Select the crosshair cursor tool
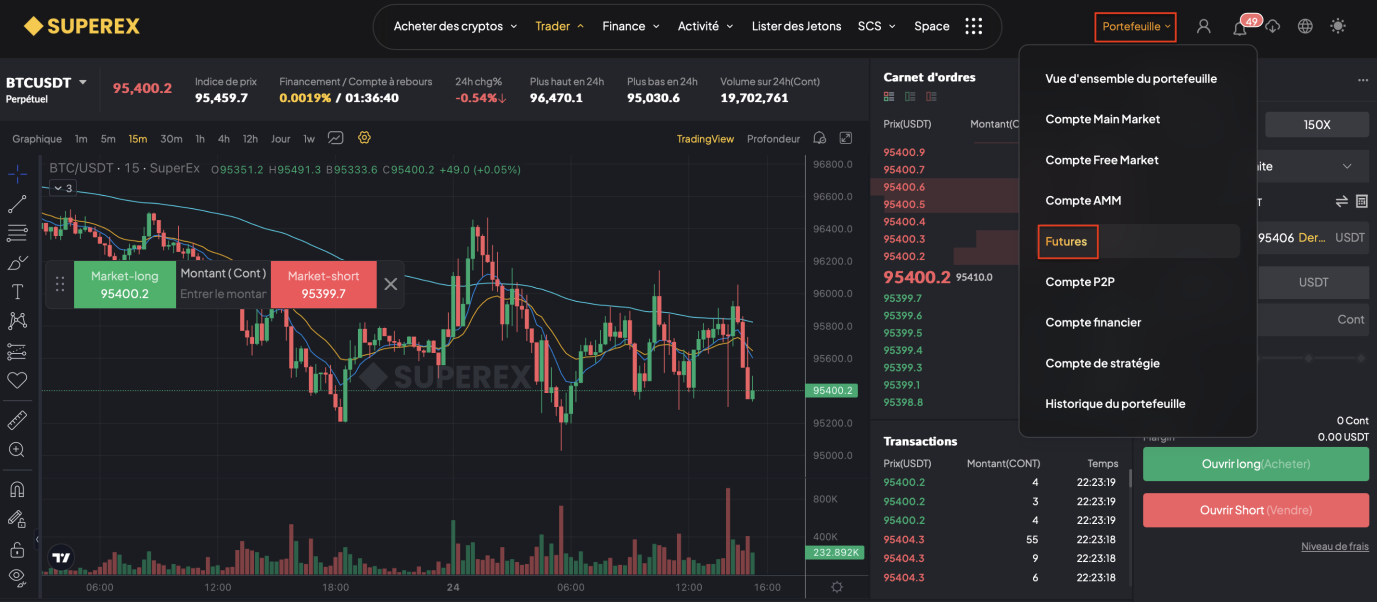1377x602 pixels. [17, 174]
